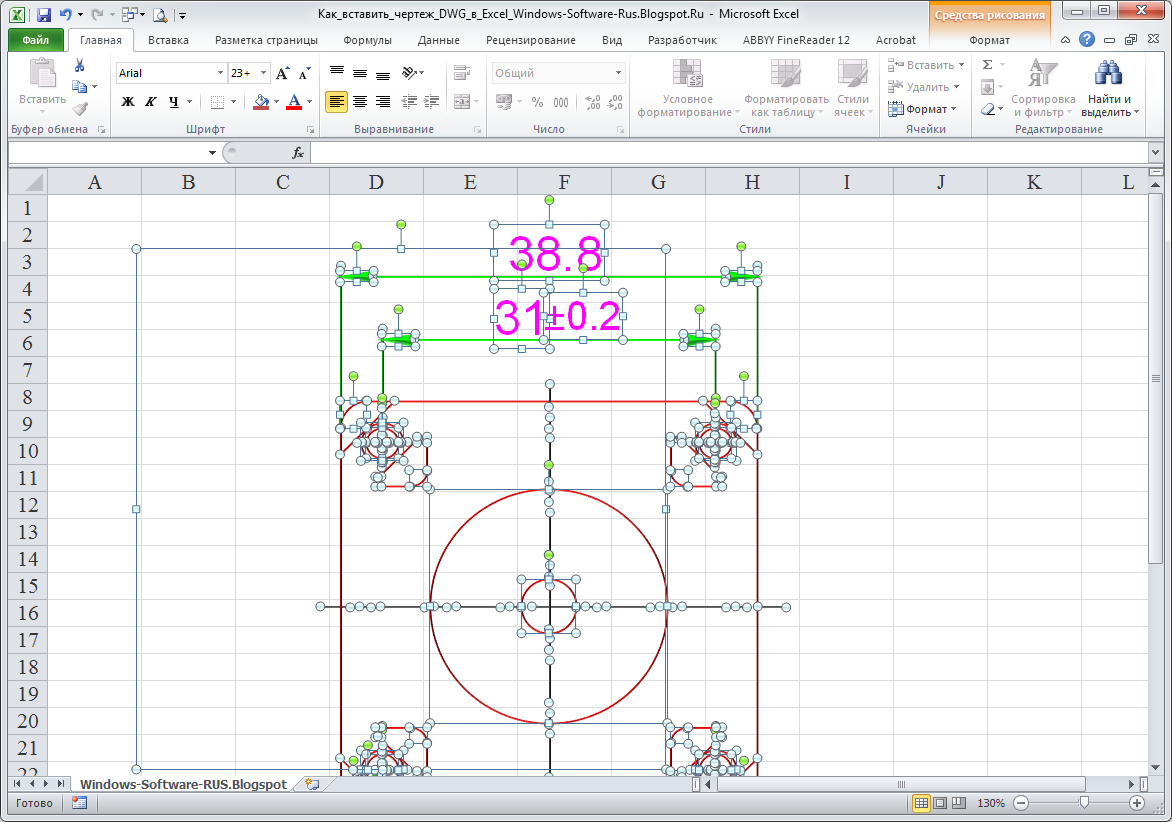
Task: Click the AutoSum sigma icon
Action: tap(987, 65)
